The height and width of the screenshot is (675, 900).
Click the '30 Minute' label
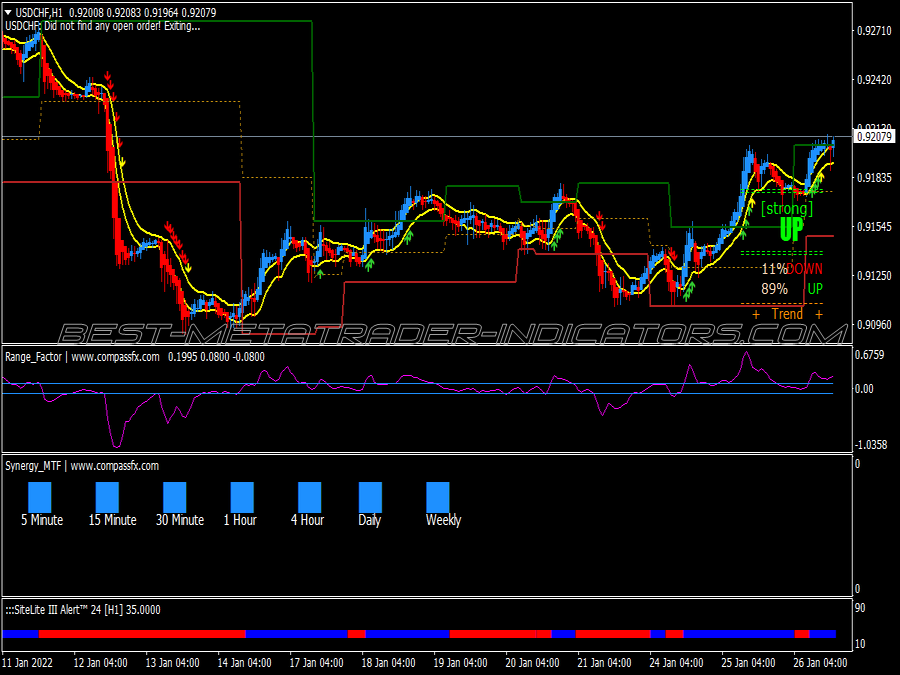coord(180,520)
